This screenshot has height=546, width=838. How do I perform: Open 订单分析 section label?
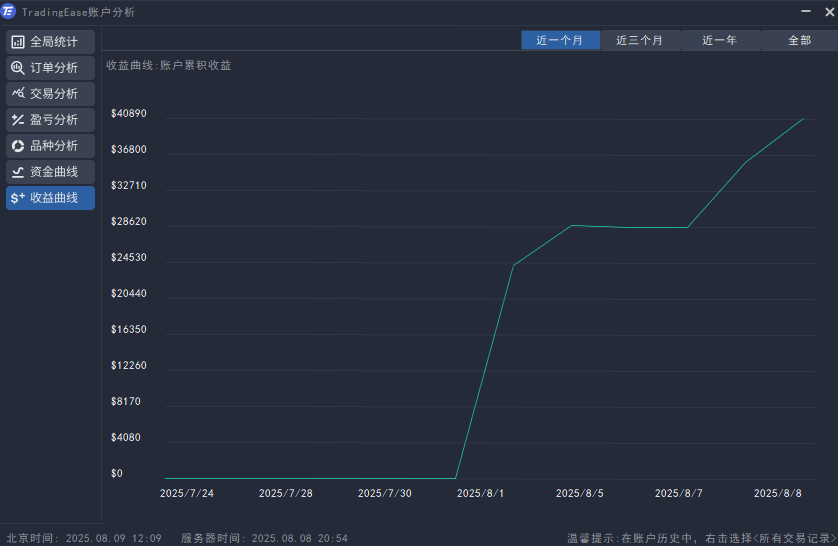tap(54, 68)
